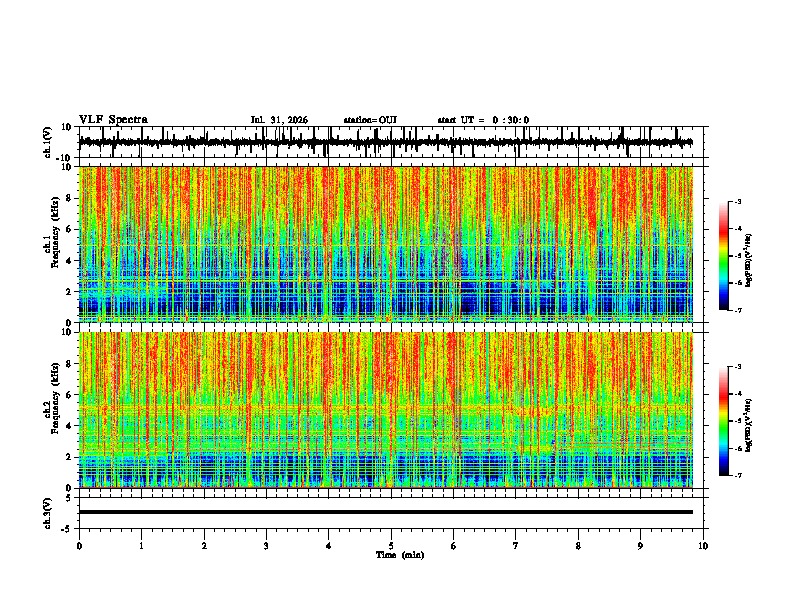792x612 pixels.
Task: Click time axis tick label 5
Action: coord(391,546)
